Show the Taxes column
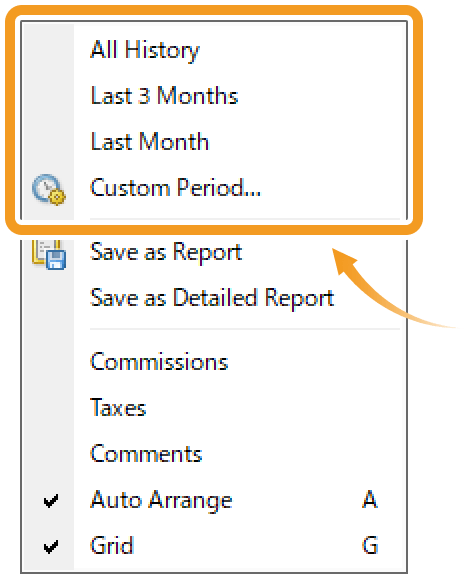The width and height of the screenshot is (466, 574). [x=118, y=408]
